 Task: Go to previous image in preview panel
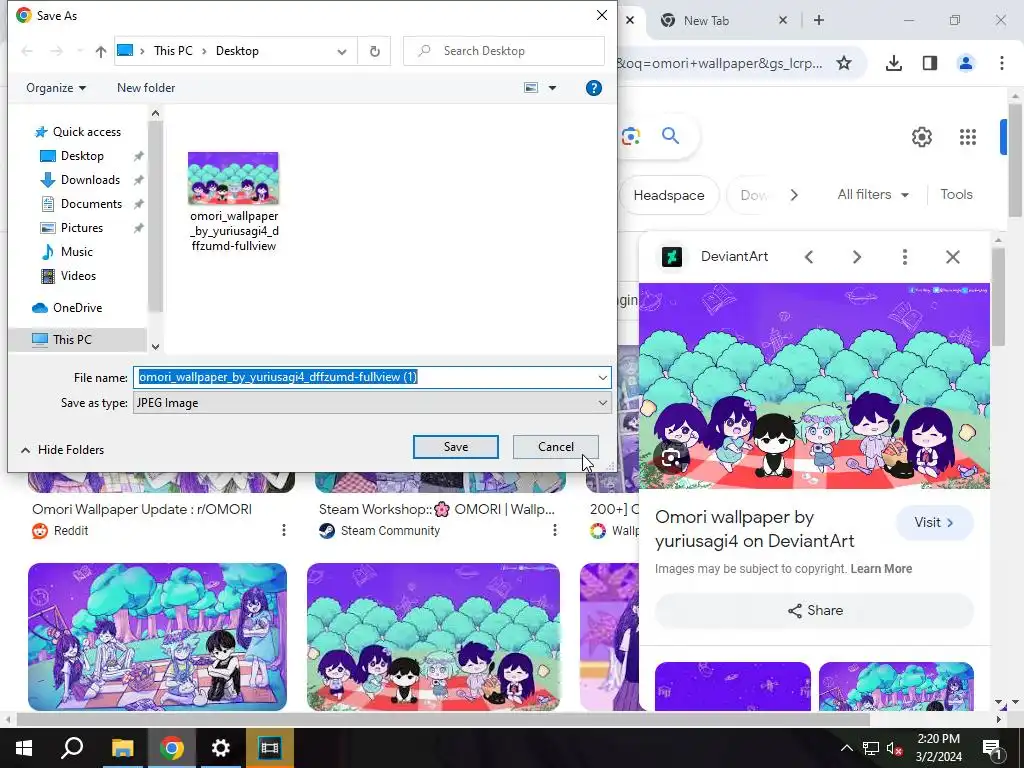[x=809, y=257]
